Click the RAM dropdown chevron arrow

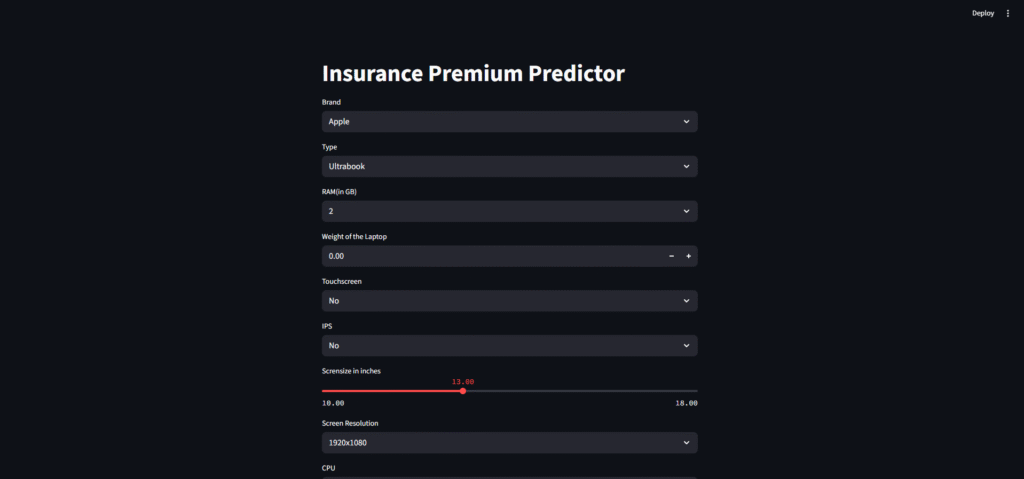[686, 211]
